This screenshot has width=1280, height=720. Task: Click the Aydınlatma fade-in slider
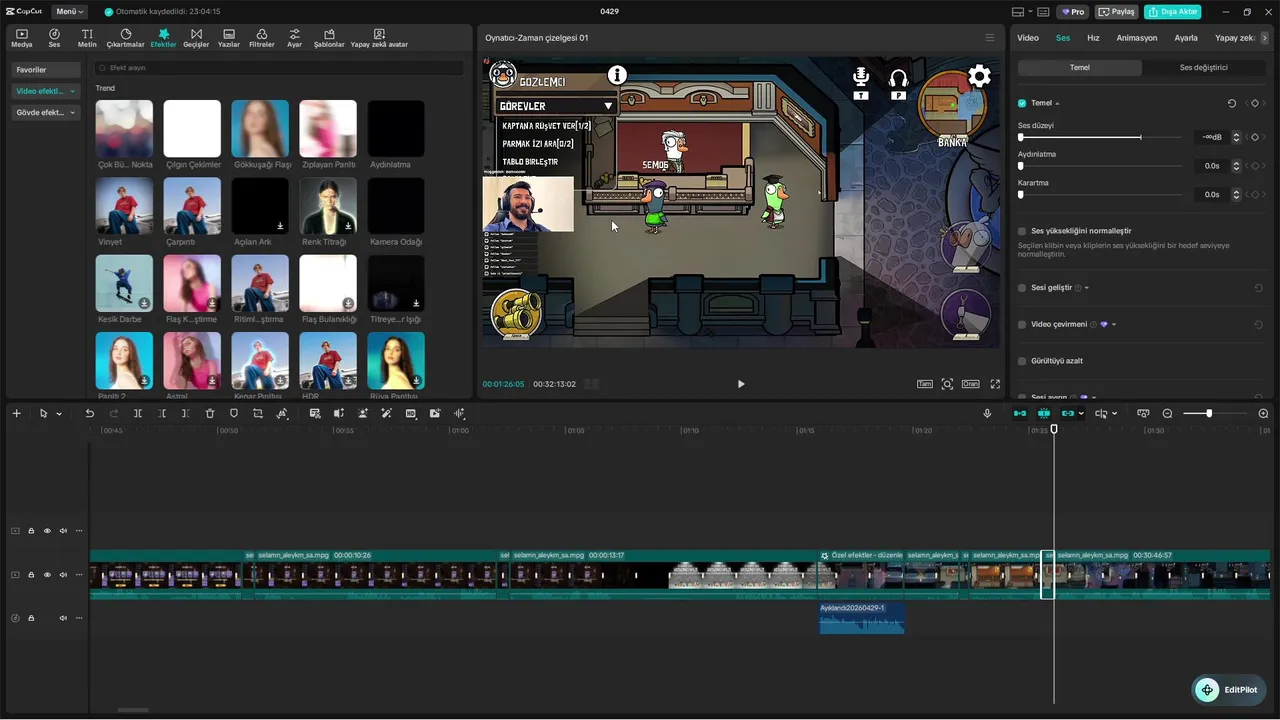(1101, 166)
